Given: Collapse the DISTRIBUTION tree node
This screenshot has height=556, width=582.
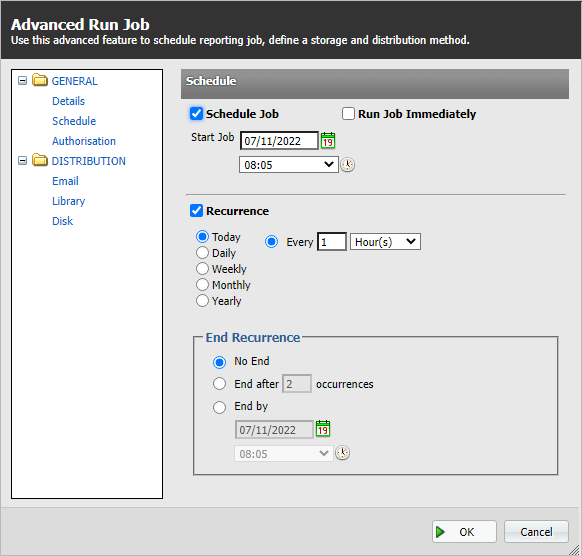Looking at the screenshot, I should [22, 161].
